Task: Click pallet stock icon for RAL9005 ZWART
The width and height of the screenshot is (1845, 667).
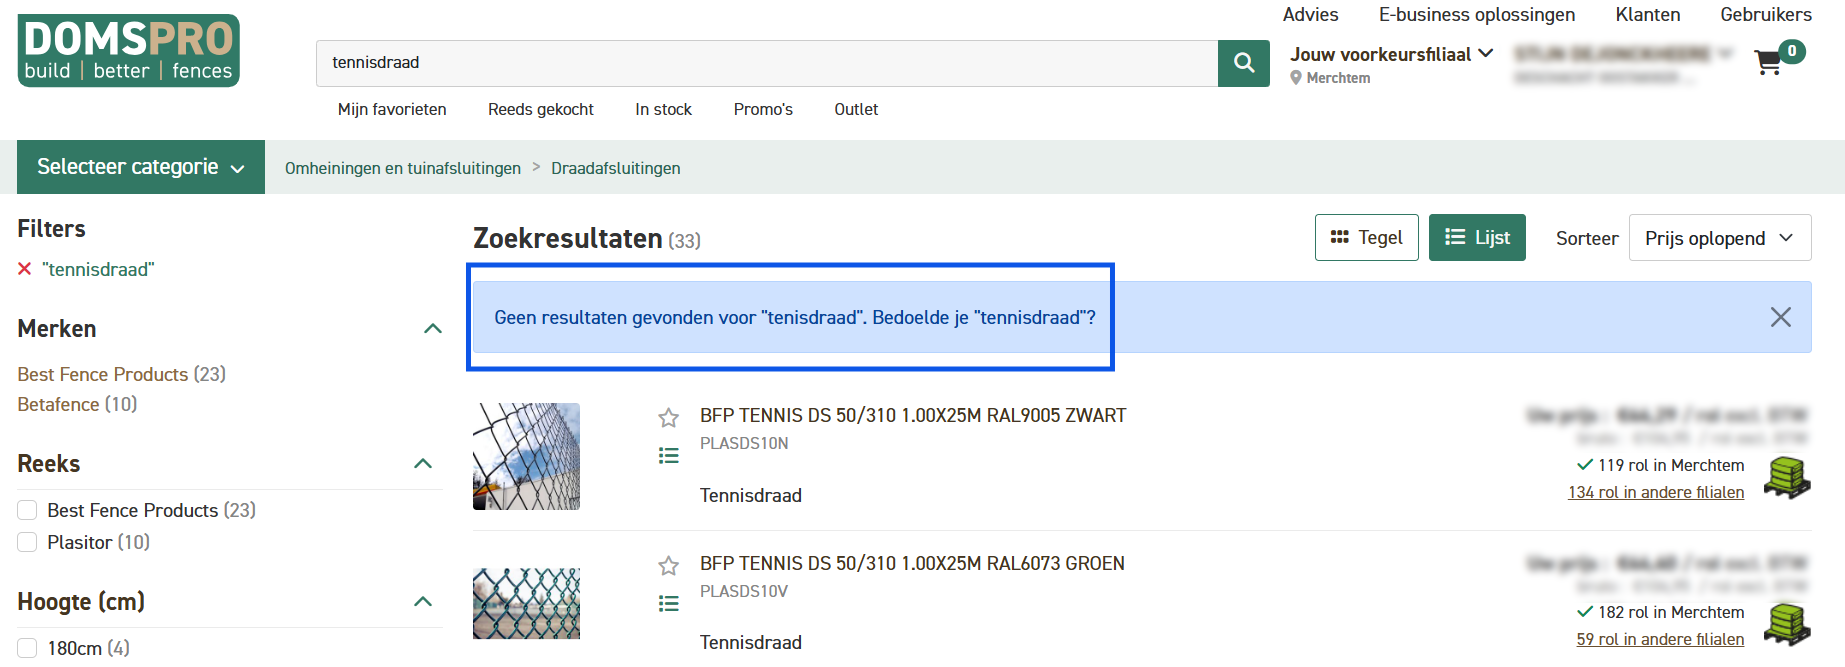Action: pos(1787,477)
